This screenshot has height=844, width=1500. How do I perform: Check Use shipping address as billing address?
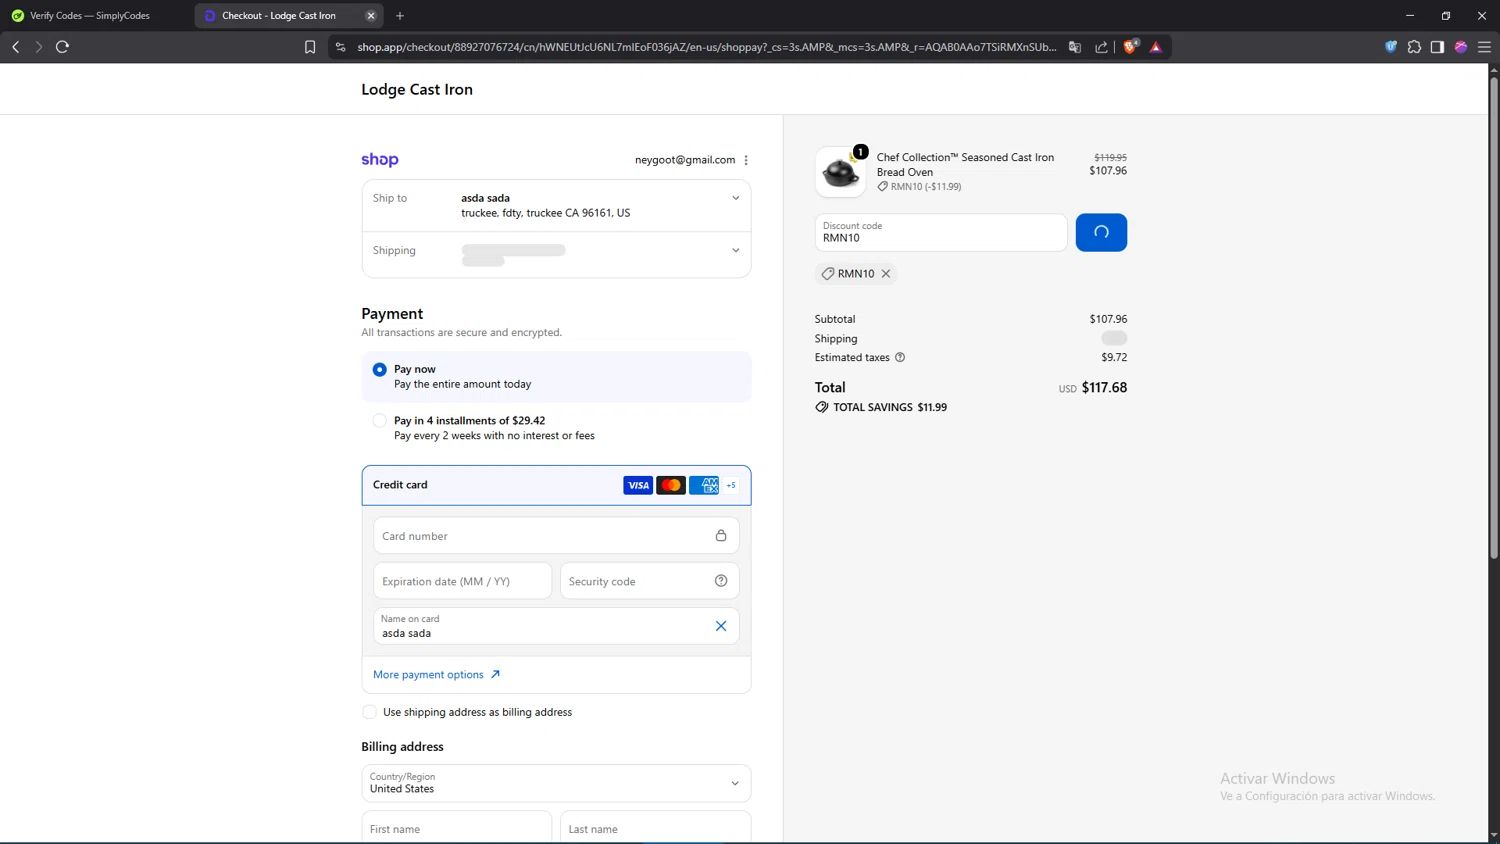pos(370,712)
